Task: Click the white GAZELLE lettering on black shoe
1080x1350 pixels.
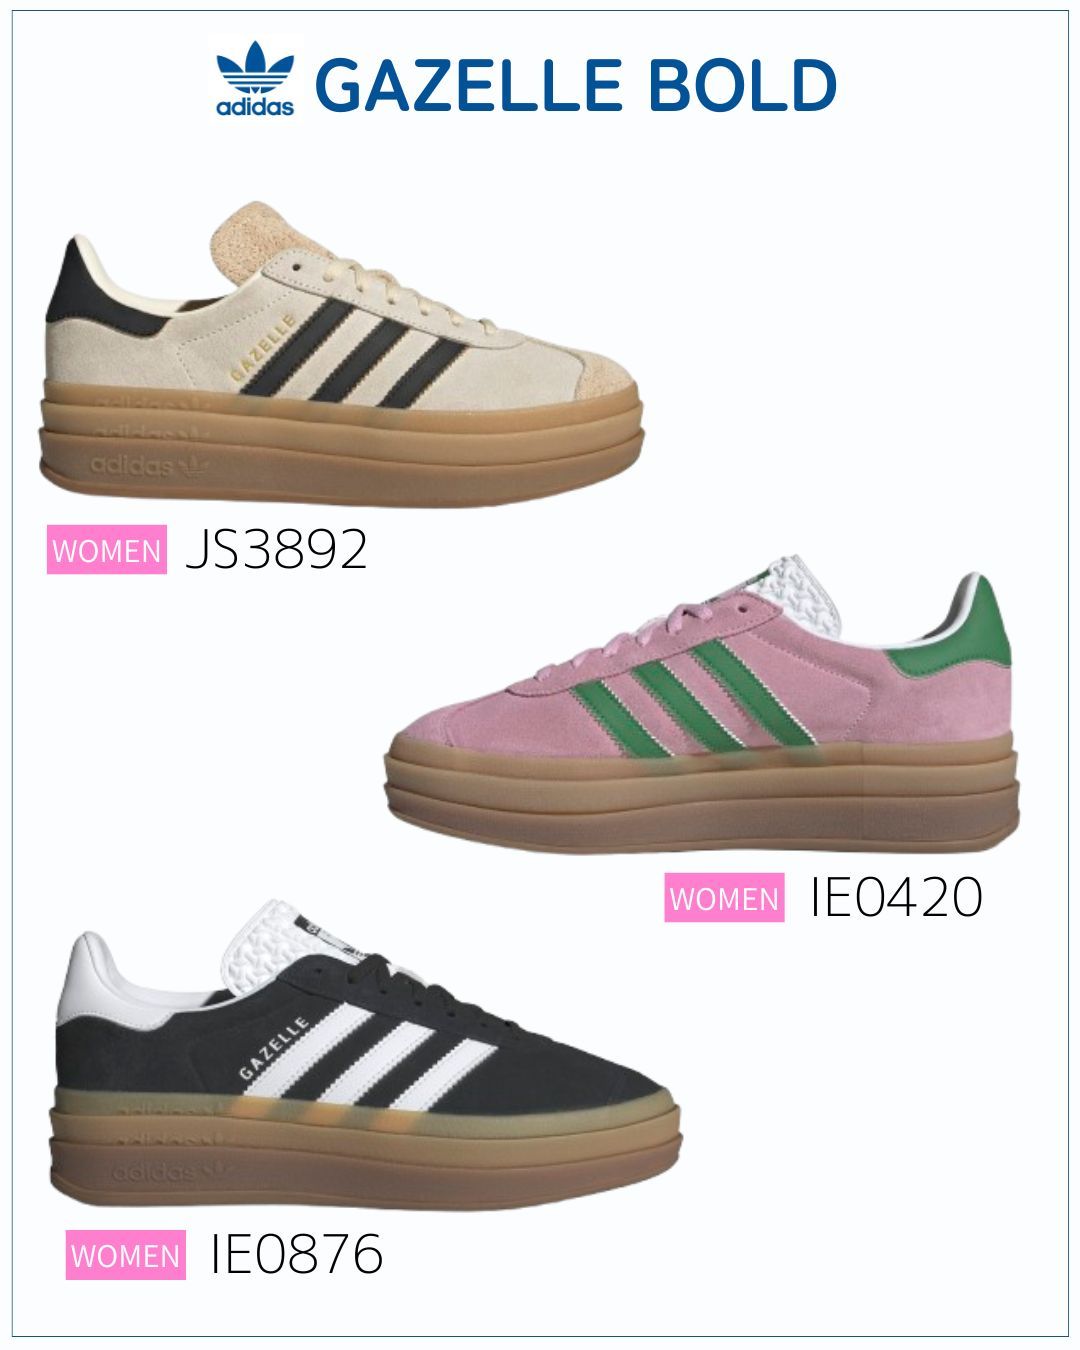Action: pyautogui.click(x=273, y=1046)
